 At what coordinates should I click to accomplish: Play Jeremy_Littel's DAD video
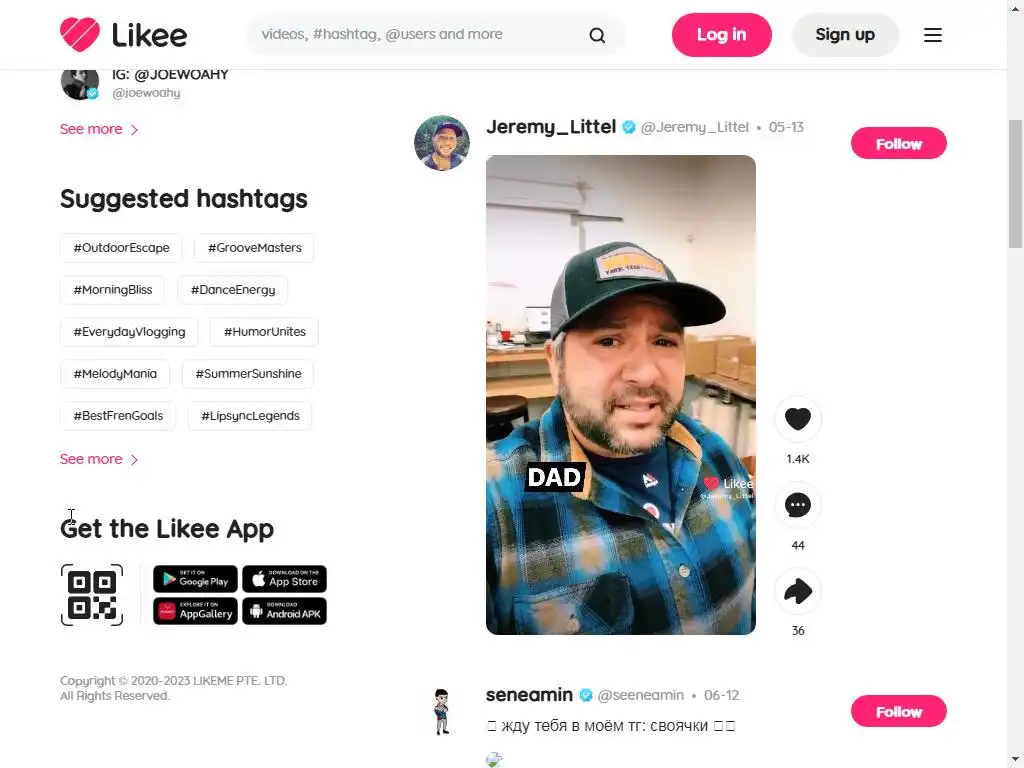620,394
